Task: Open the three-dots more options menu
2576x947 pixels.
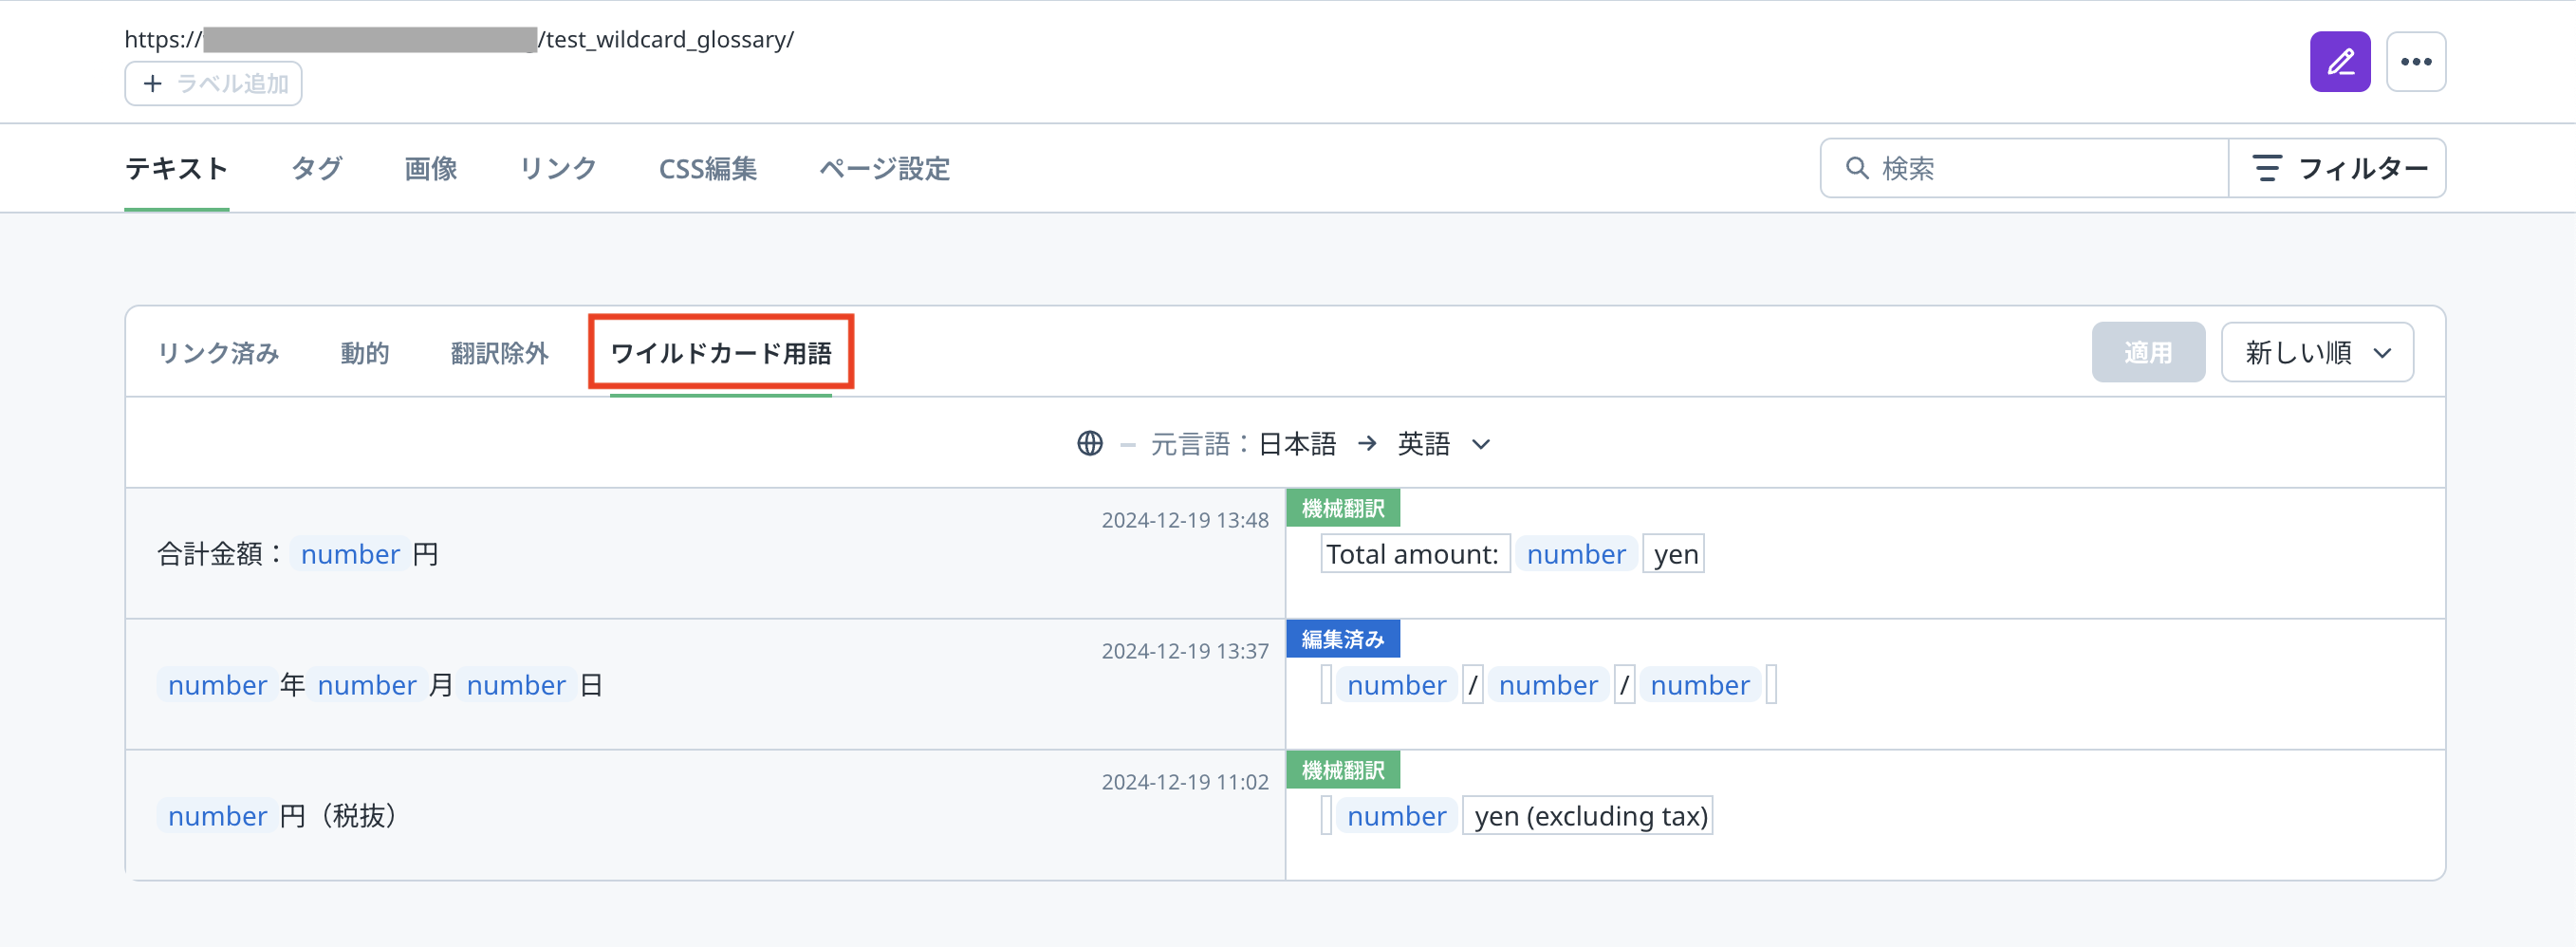Action: pos(2415,62)
